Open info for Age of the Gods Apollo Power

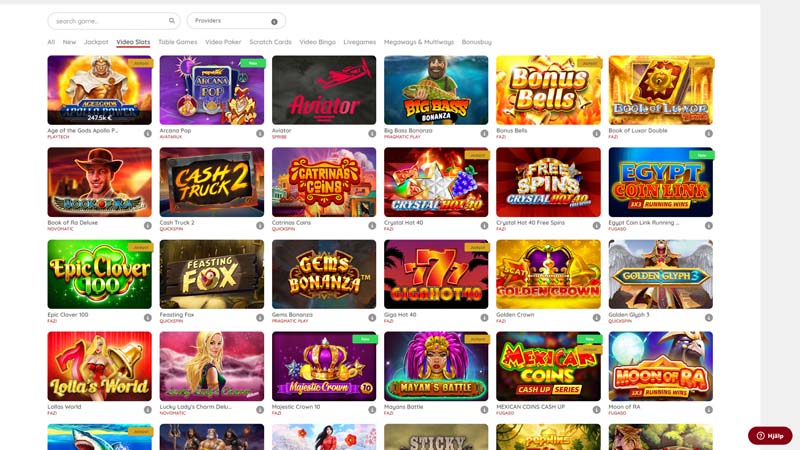[147, 133]
